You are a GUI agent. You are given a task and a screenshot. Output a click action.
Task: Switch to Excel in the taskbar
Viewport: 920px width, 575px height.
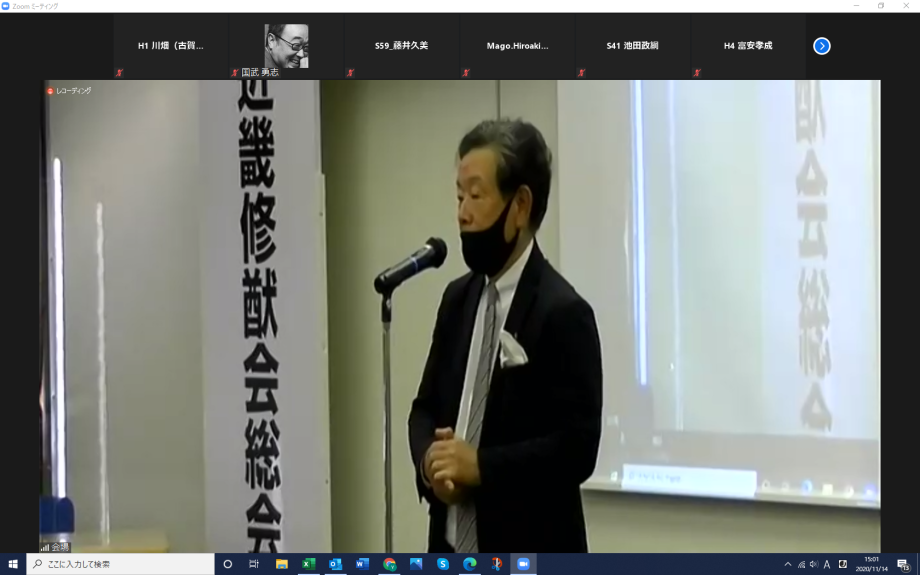tap(308, 564)
